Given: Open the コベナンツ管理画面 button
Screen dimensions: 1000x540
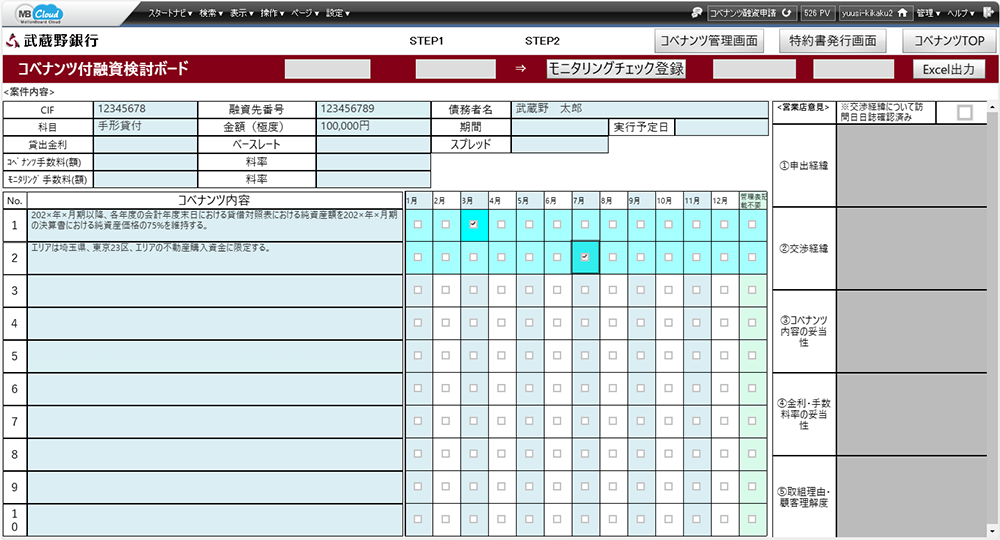Looking at the screenshot, I should click(709, 41).
